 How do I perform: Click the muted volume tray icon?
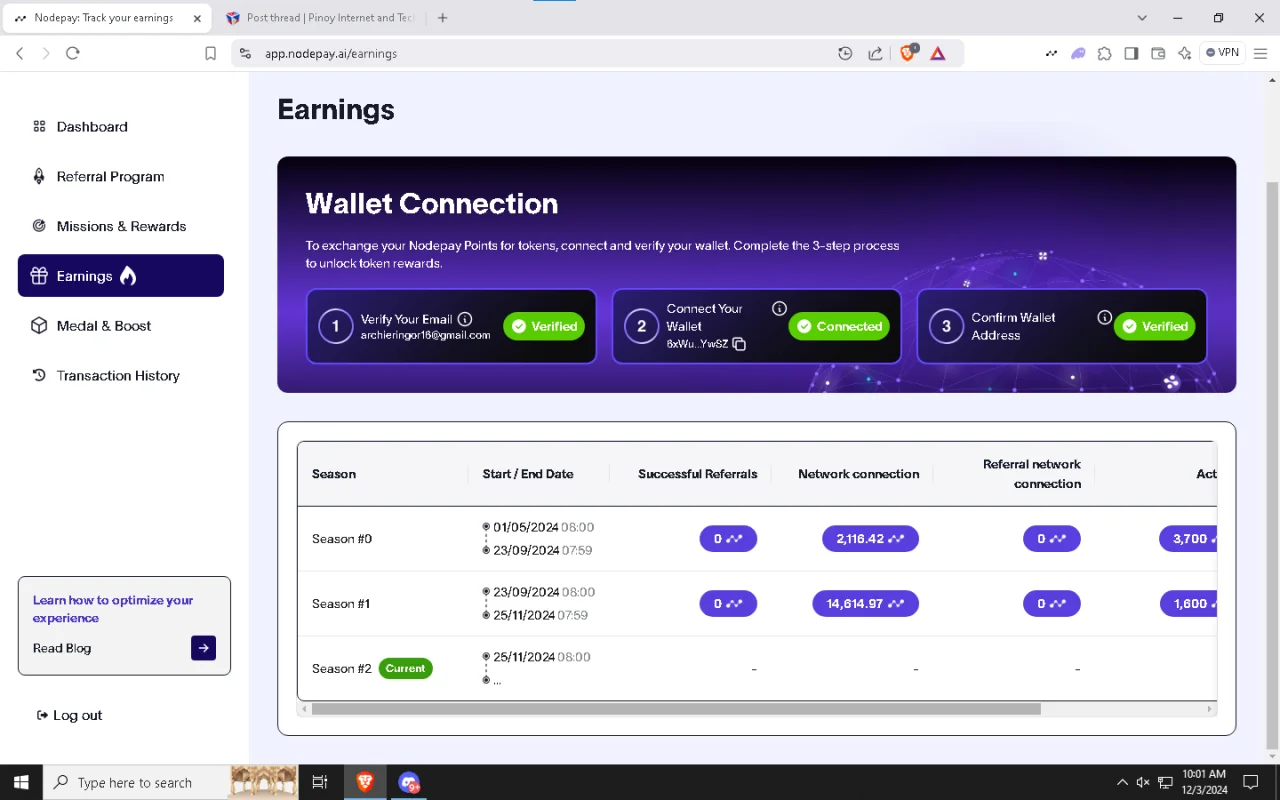[1143, 782]
